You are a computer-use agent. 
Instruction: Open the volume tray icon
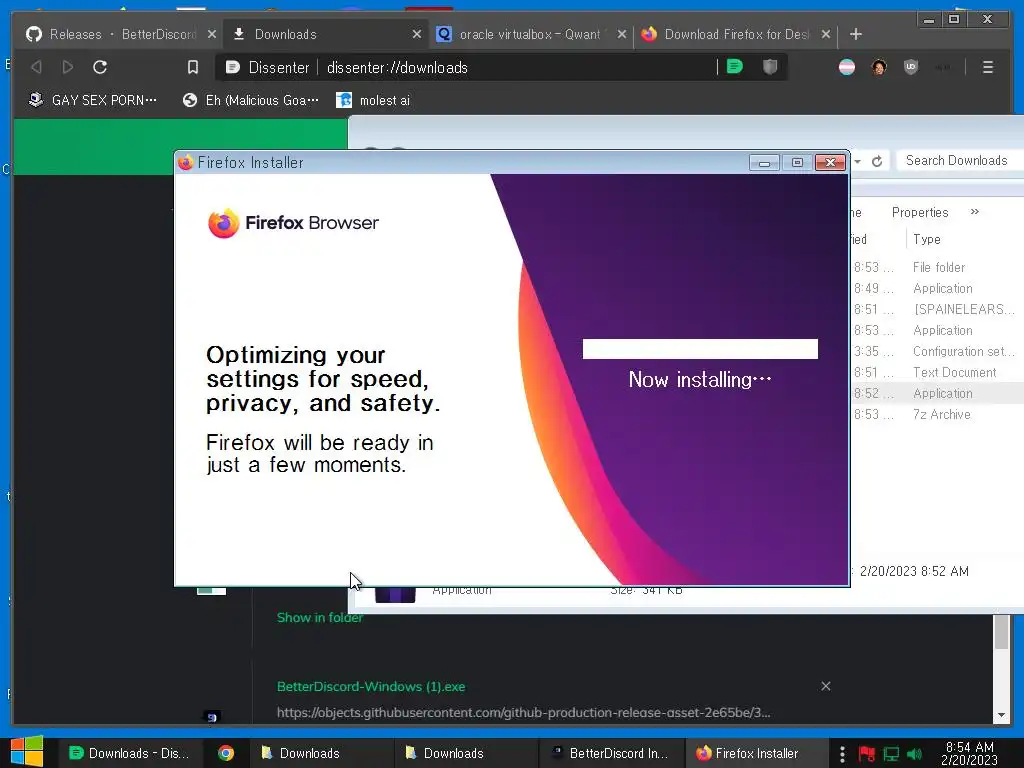tap(914, 754)
